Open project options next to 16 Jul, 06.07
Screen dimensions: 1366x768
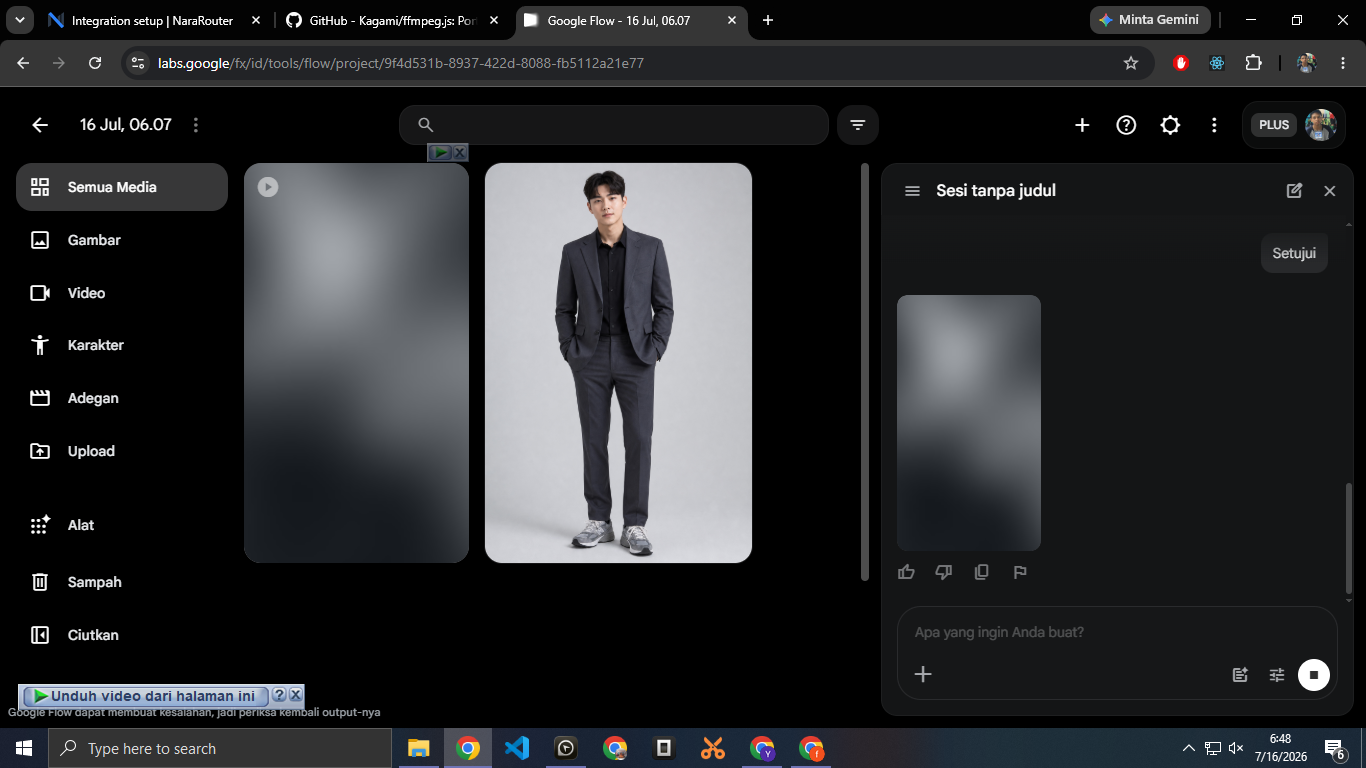[196, 125]
